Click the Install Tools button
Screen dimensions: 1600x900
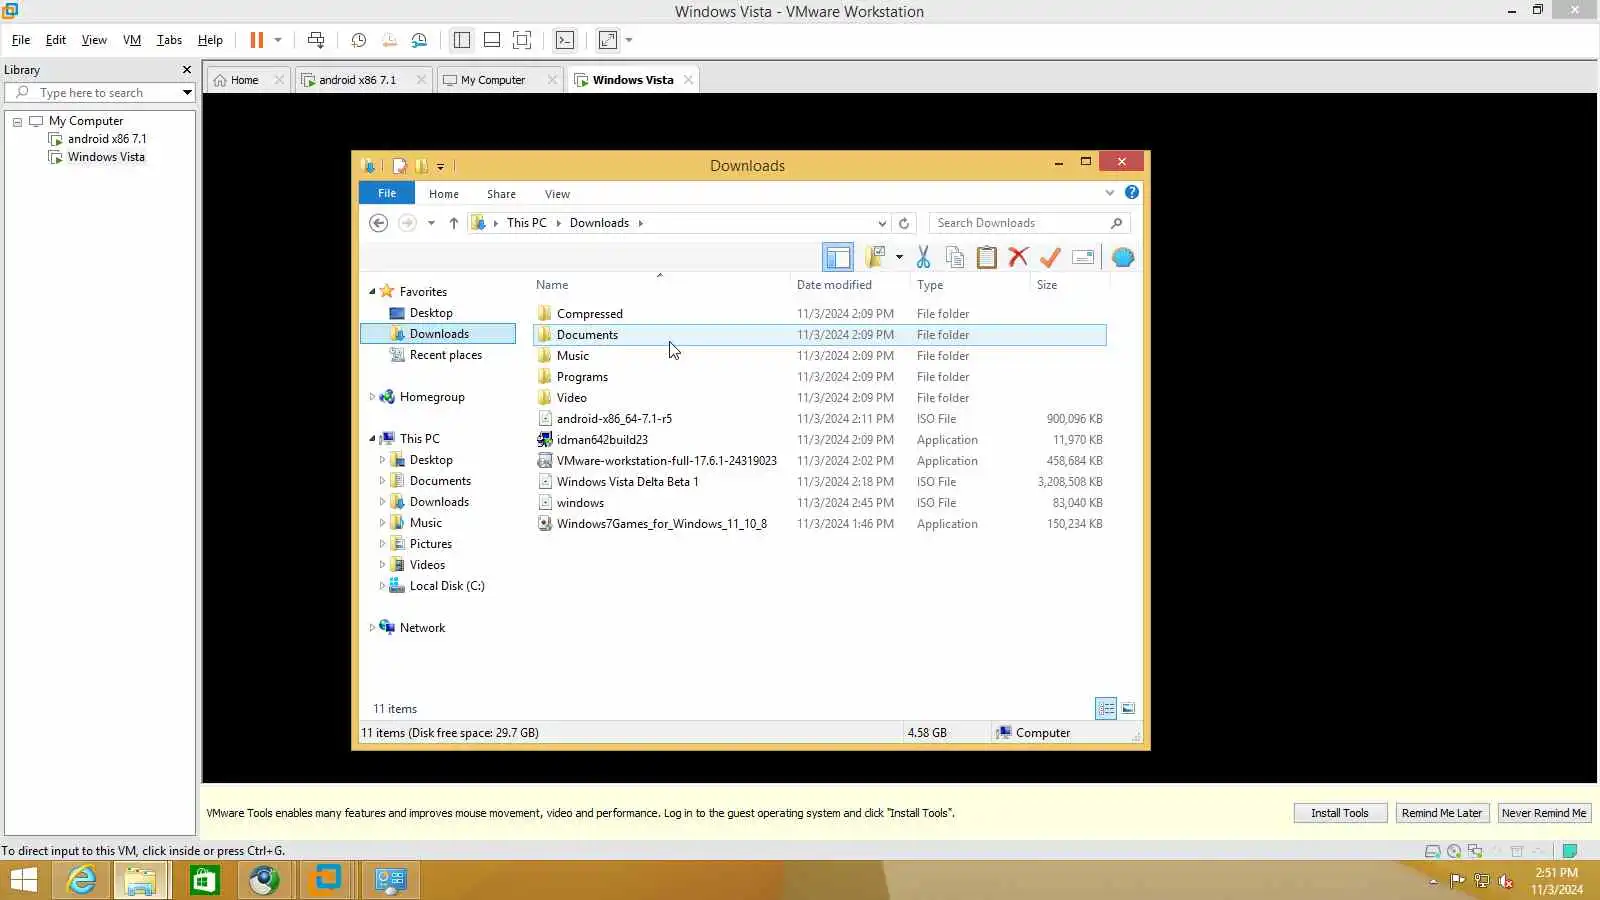coord(1340,813)
